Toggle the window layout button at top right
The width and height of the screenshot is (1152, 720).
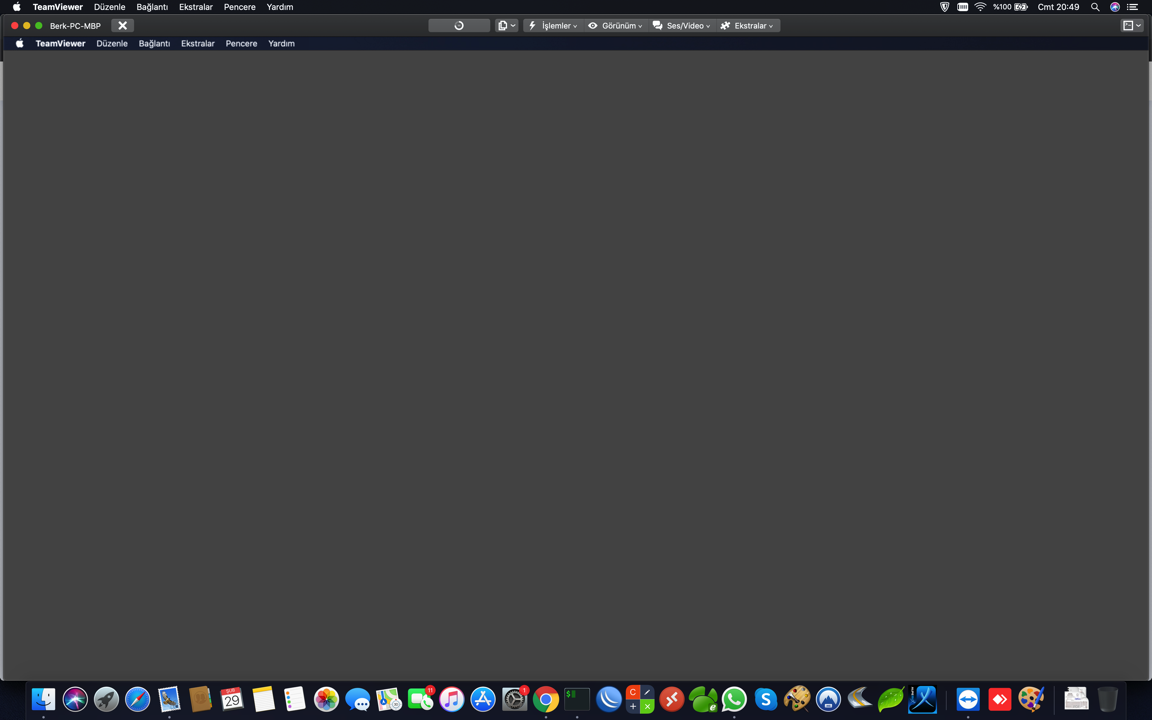pos(1132,26)
